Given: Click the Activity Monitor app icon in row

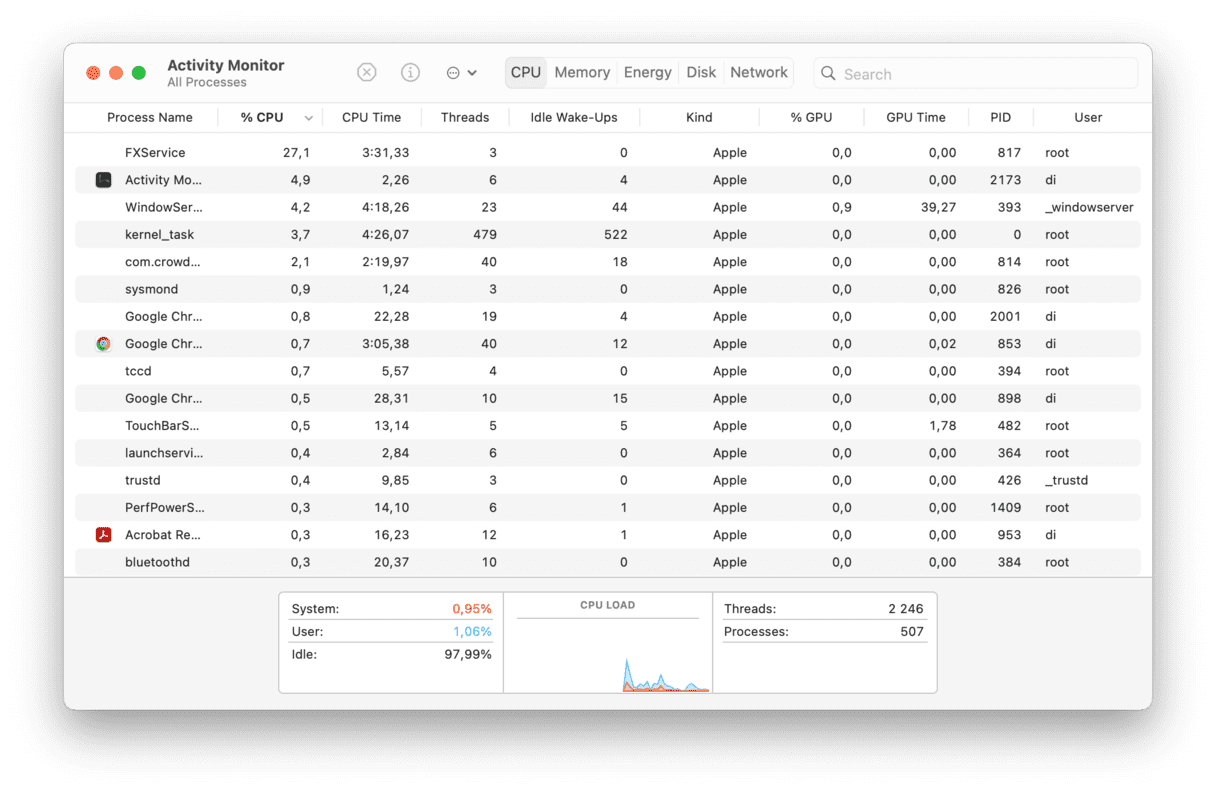Looking at the screenshot, I should (103, 180).
